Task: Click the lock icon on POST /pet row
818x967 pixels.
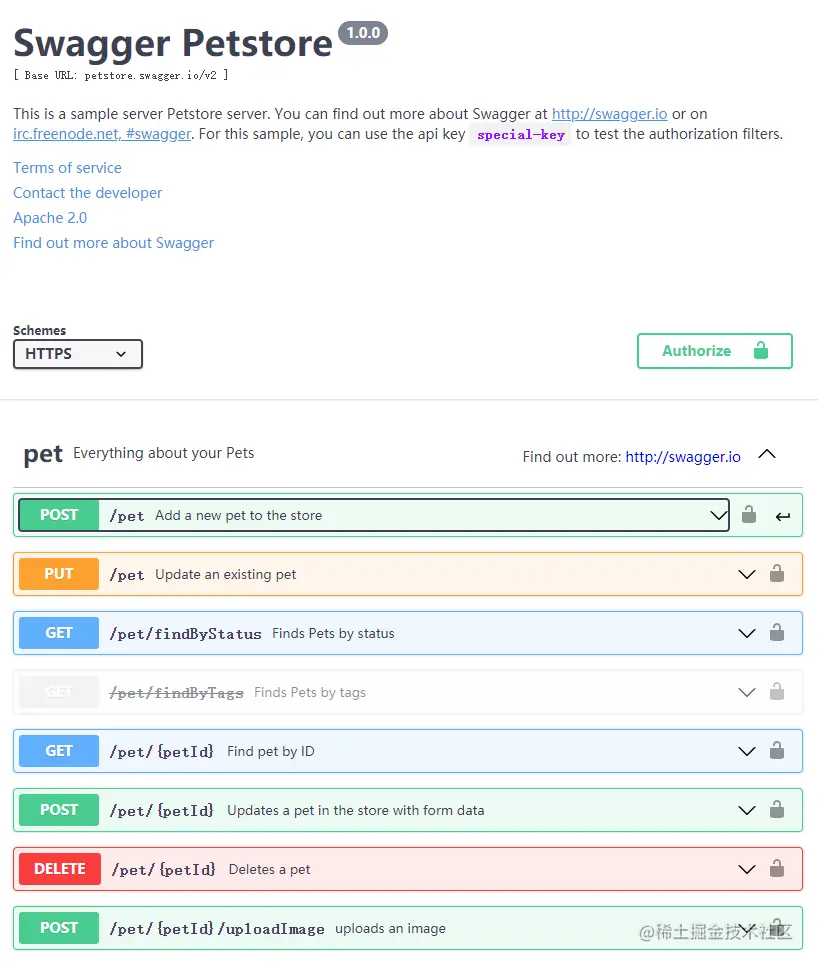Action: pyautogui.click(x=749, y=514)
